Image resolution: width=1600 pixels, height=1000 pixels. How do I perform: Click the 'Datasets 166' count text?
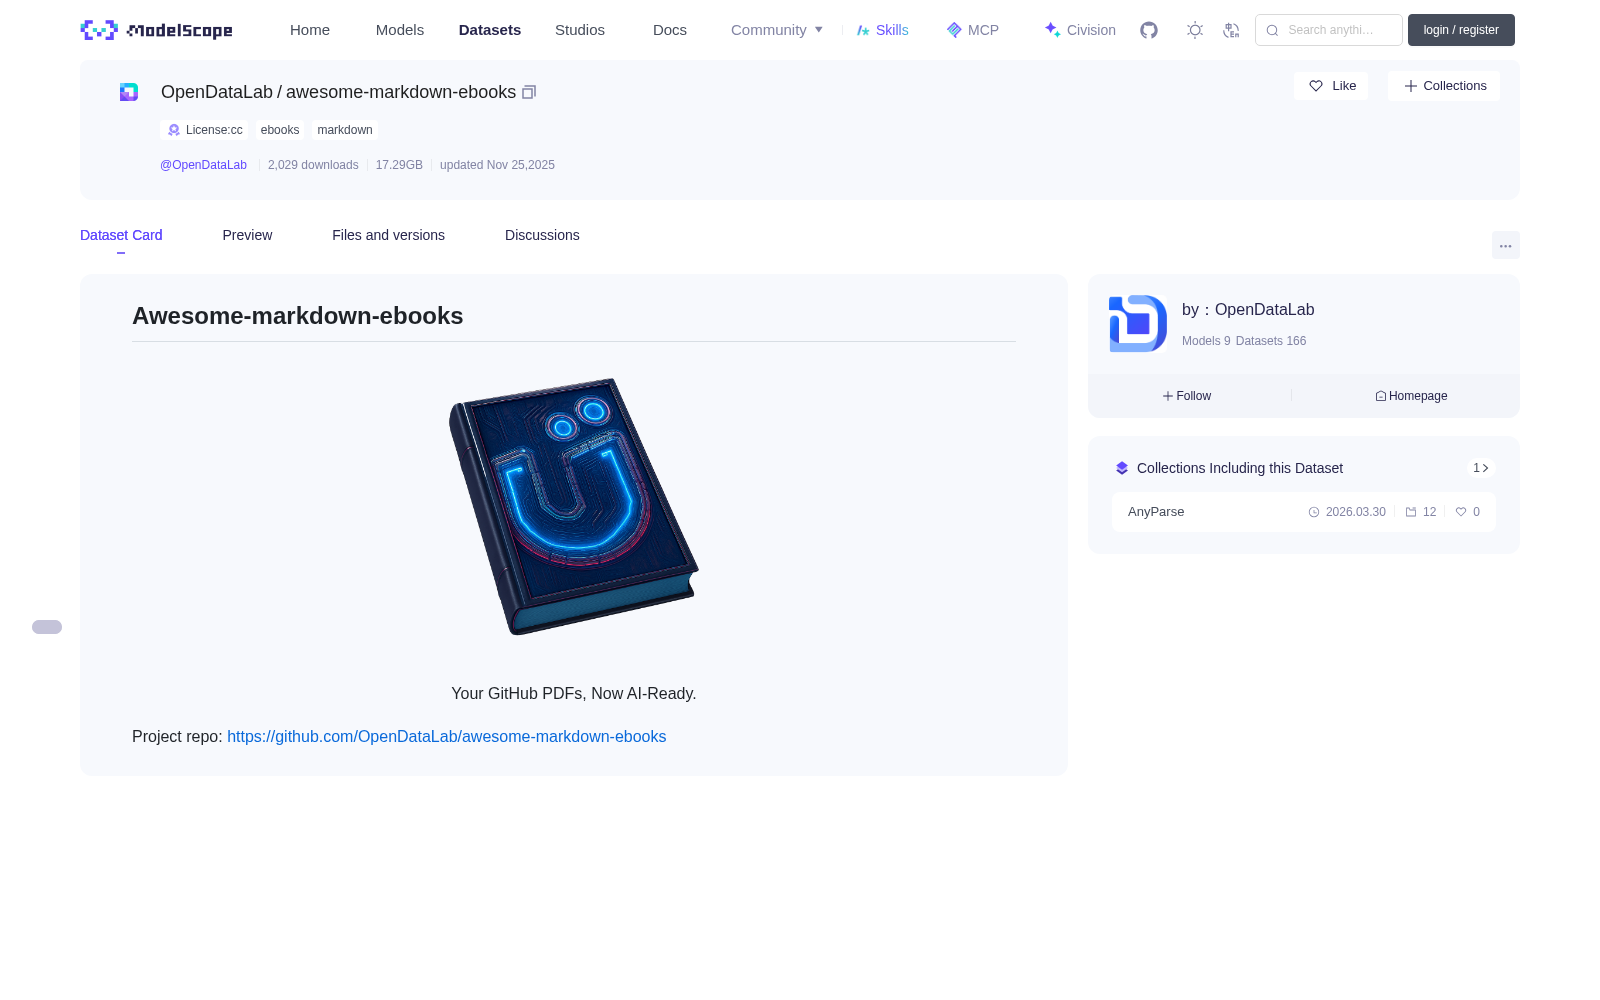tap(1271, 341)
